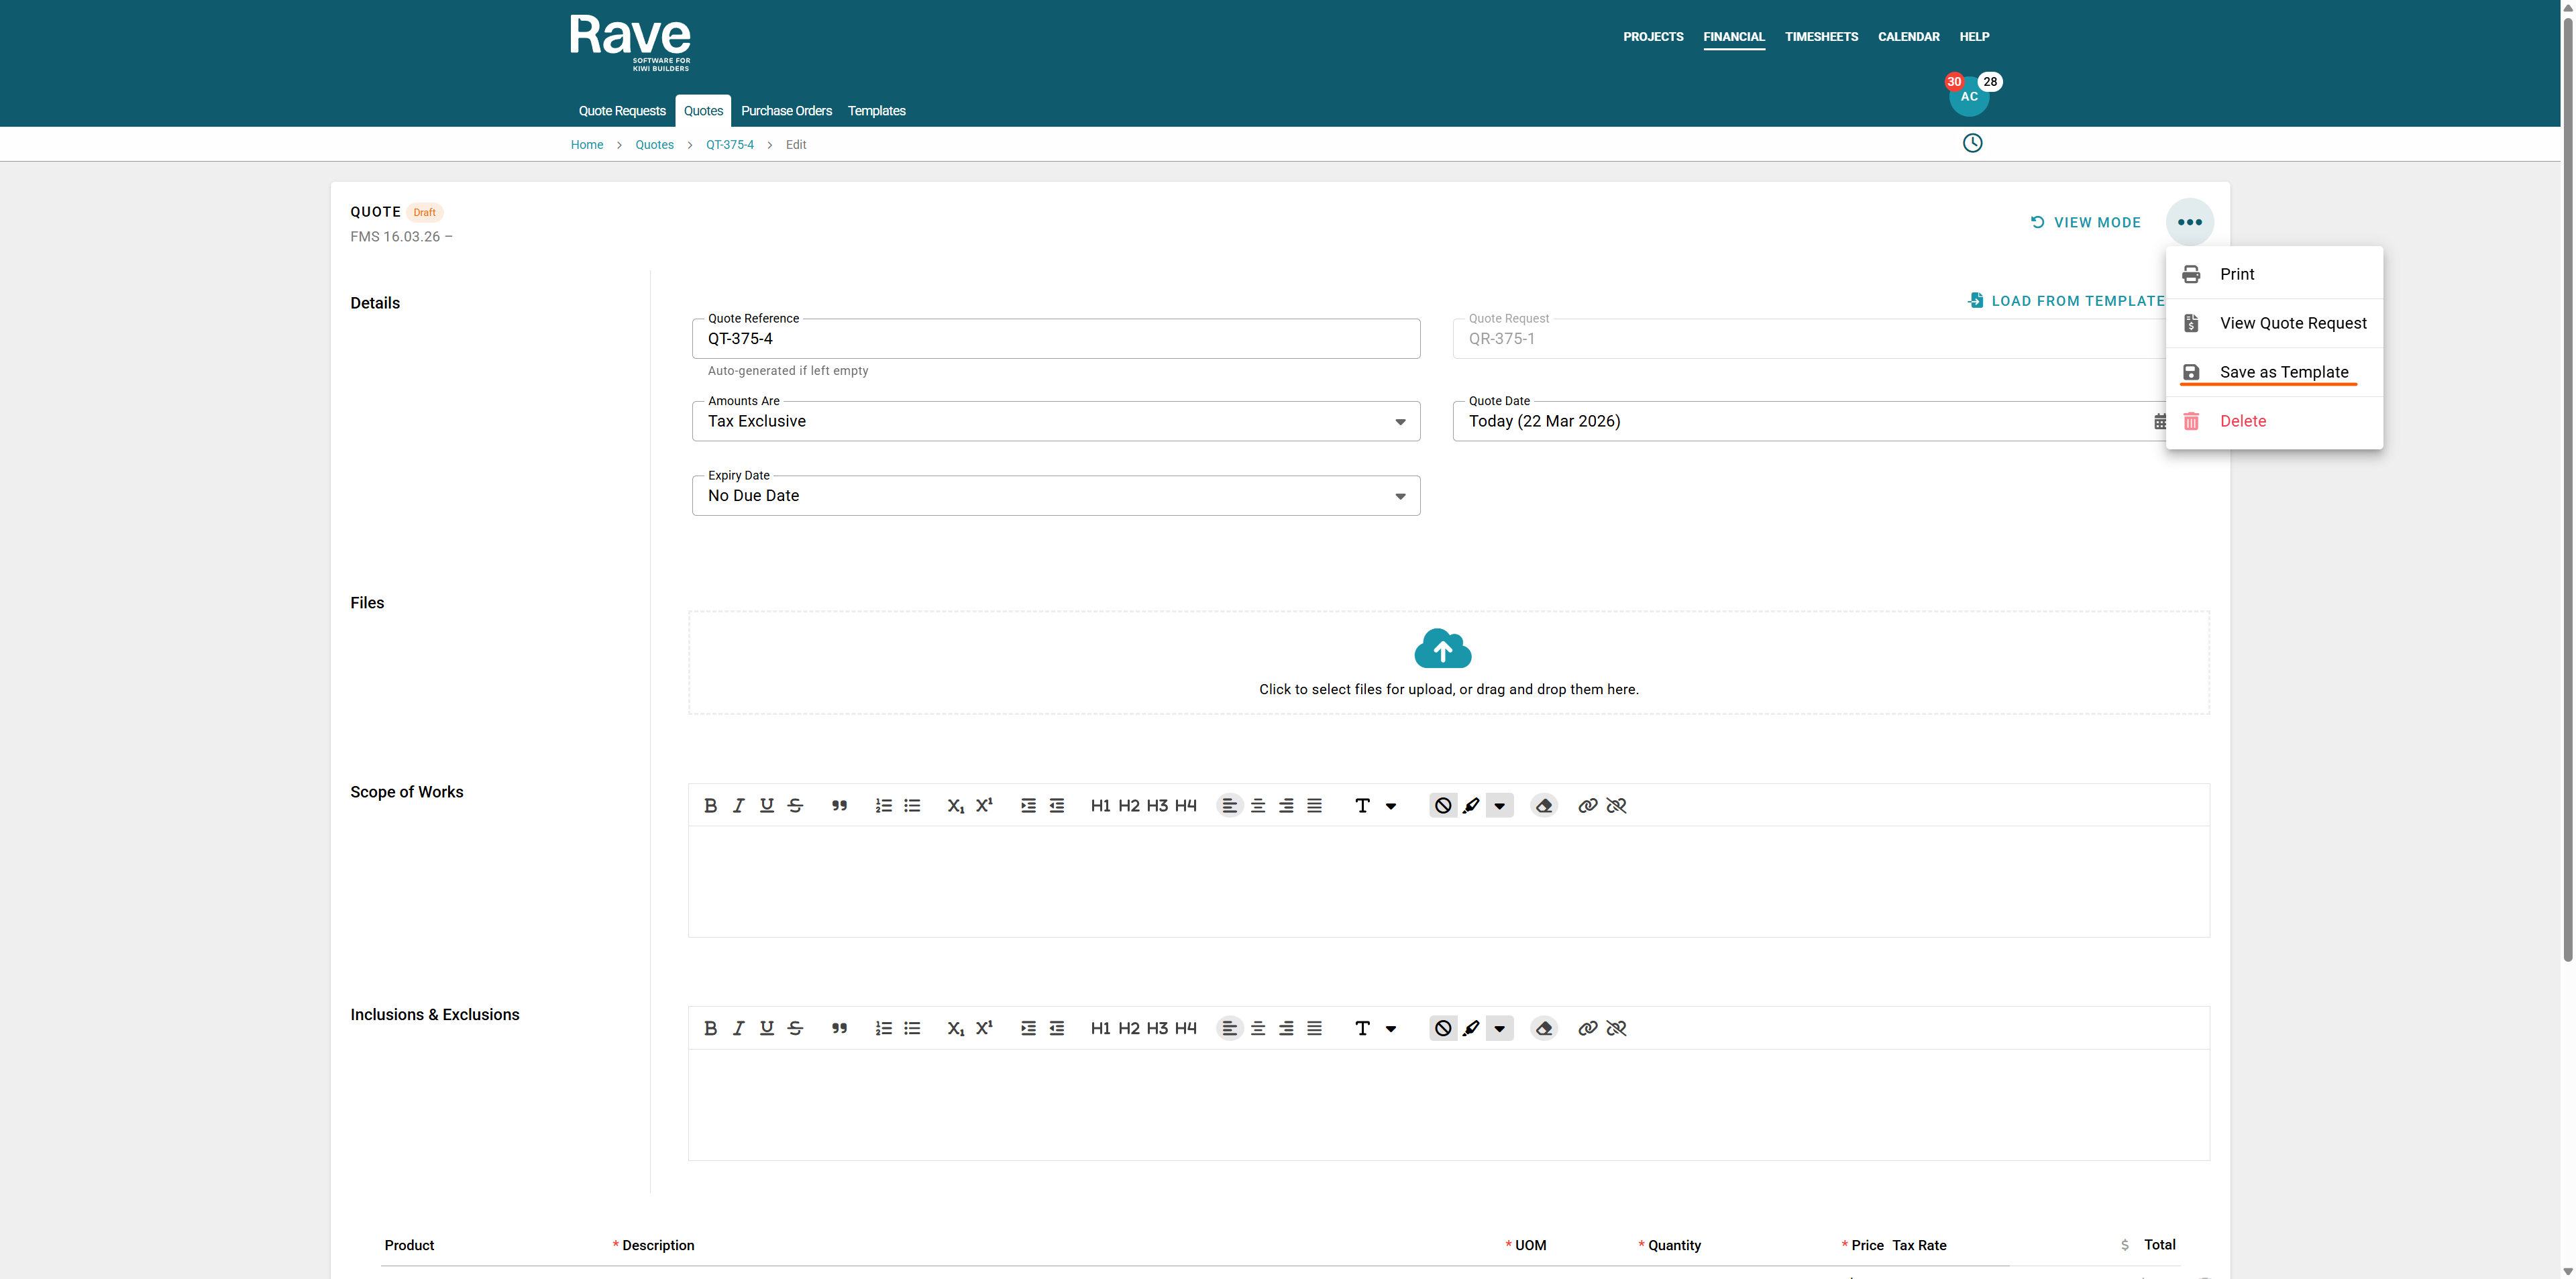The height and width of the screenshot is (1279, 2576).
Task: Insert link in Scope of Works editor
Action: (1587, 806)
